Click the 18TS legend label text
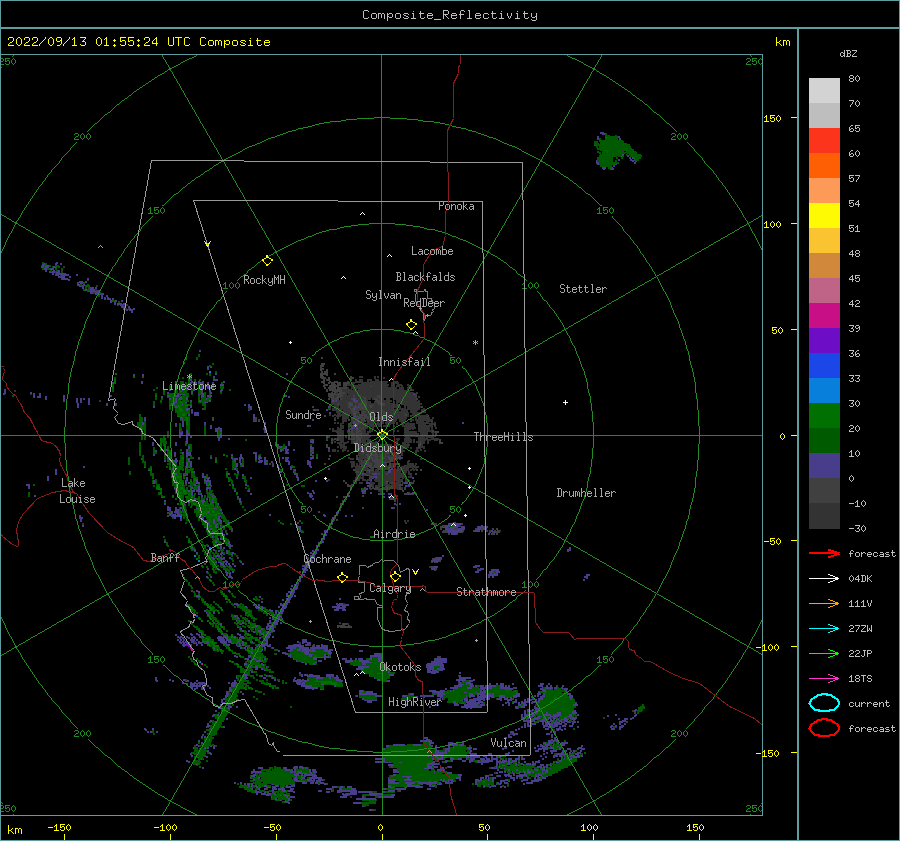Screen dimensions: 900x841 pos(860,679)
